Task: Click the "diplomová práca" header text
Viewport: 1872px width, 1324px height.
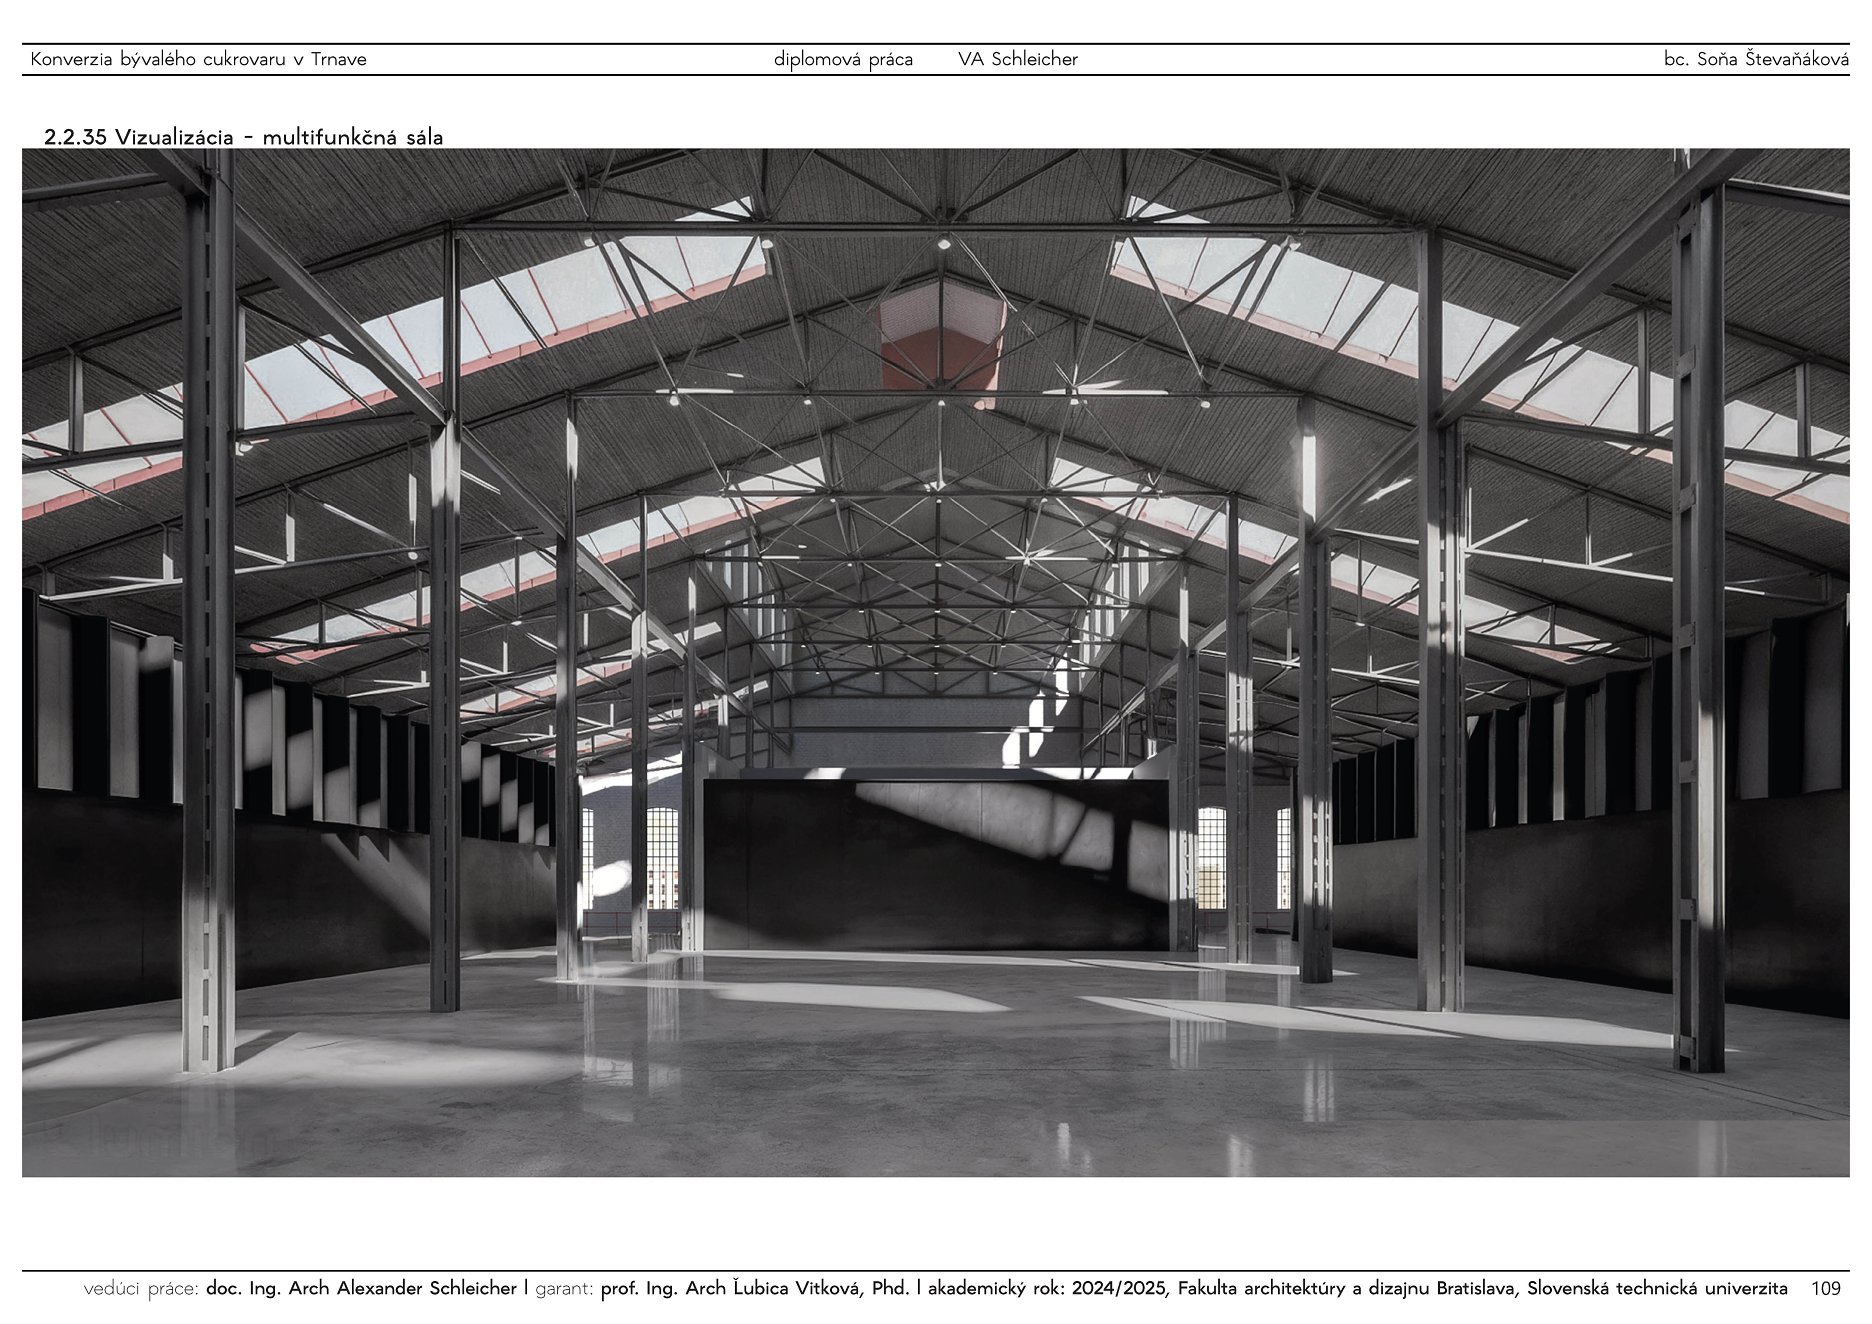Action: pyautogui.click(x=843, y=59)
